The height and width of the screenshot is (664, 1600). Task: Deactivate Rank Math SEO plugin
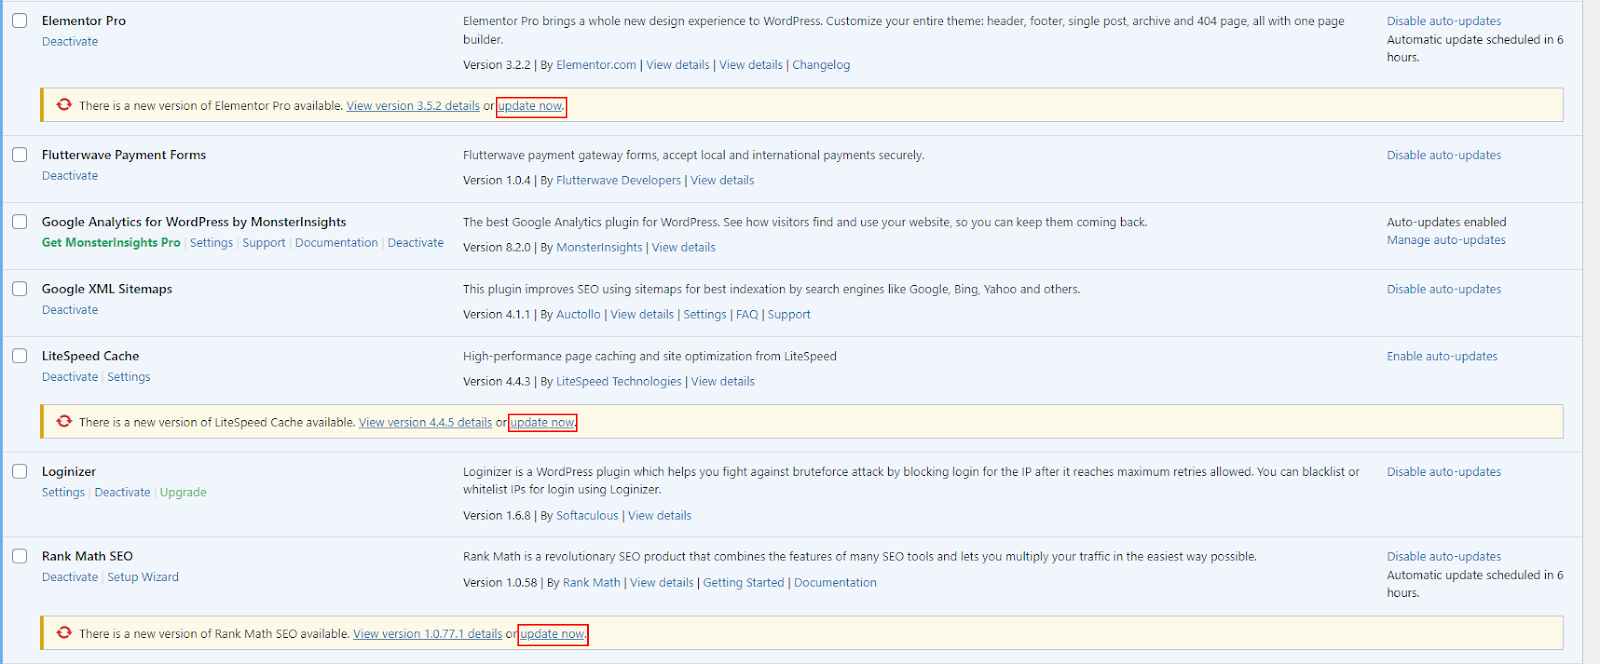point(70,577)
